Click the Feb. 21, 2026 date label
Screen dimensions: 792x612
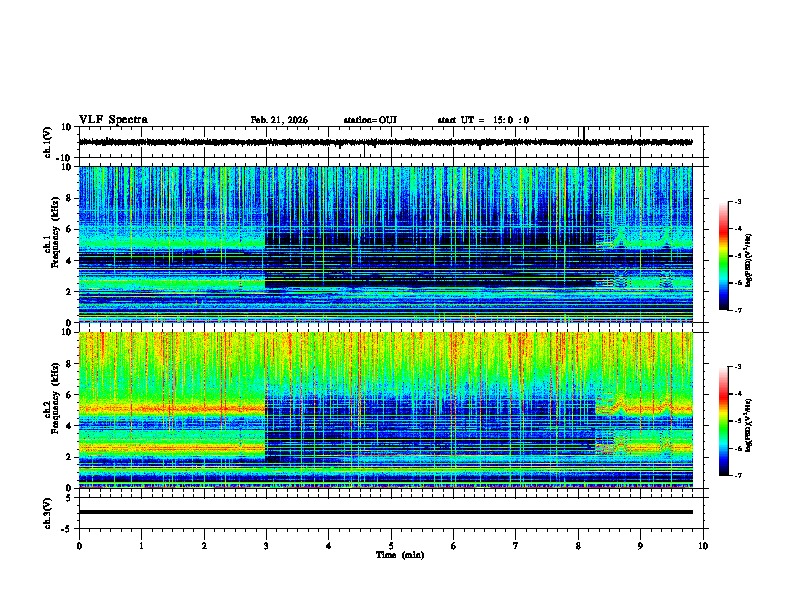pos(279,120)
